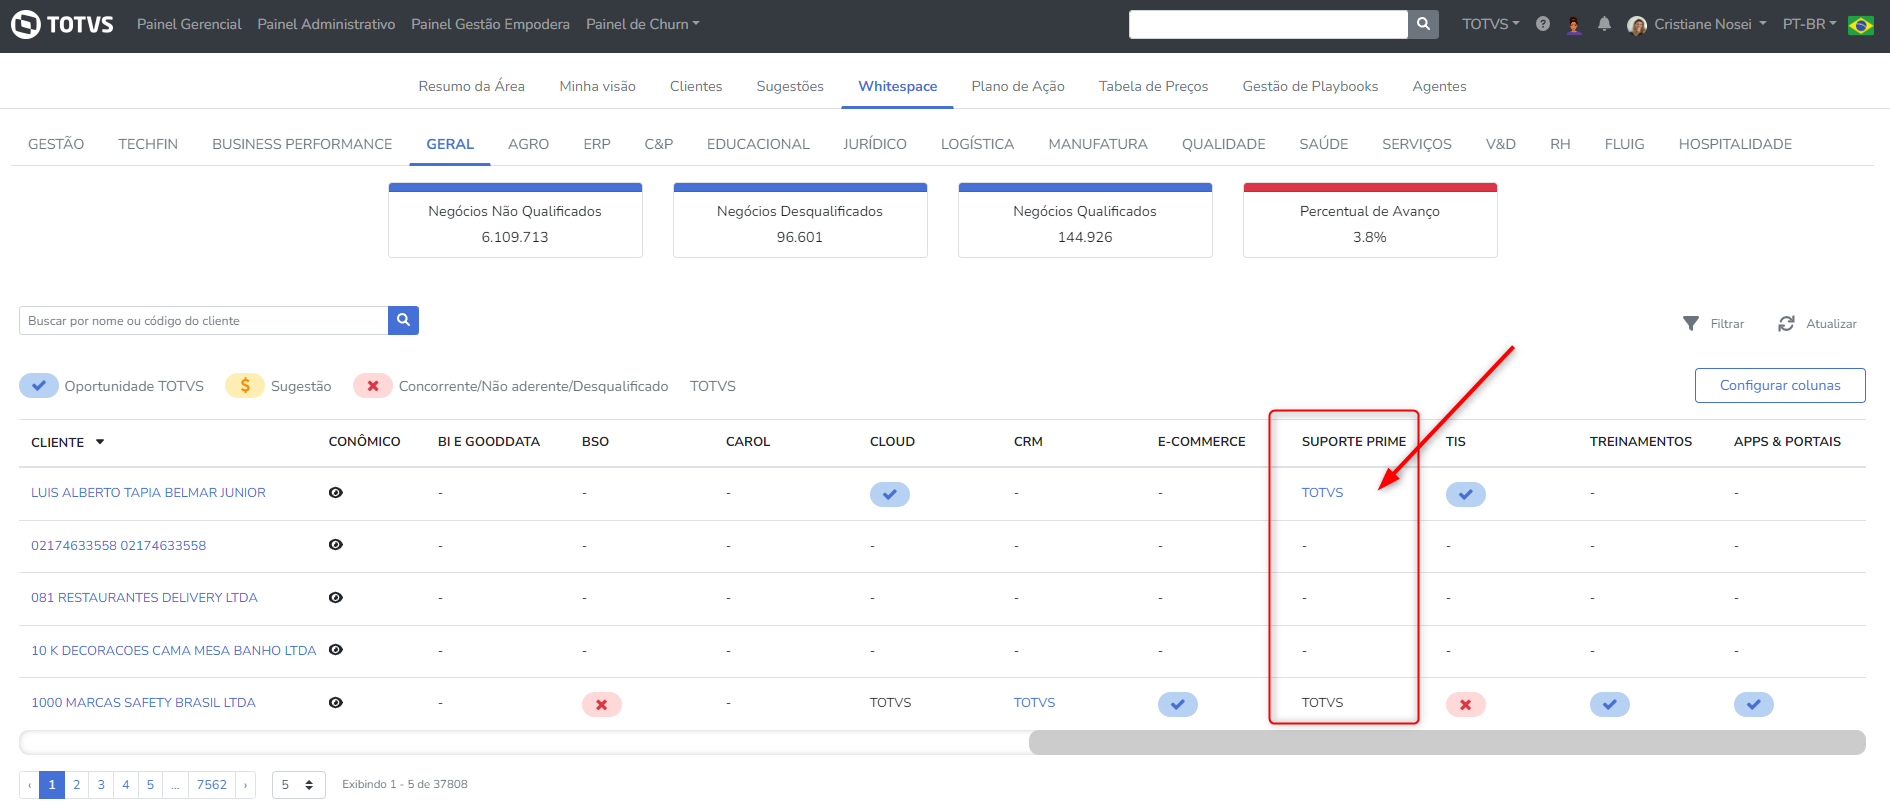Toggle eye icon for Luis Alberto Tapia
This screenshot has height=810, width=1890.
336,492
